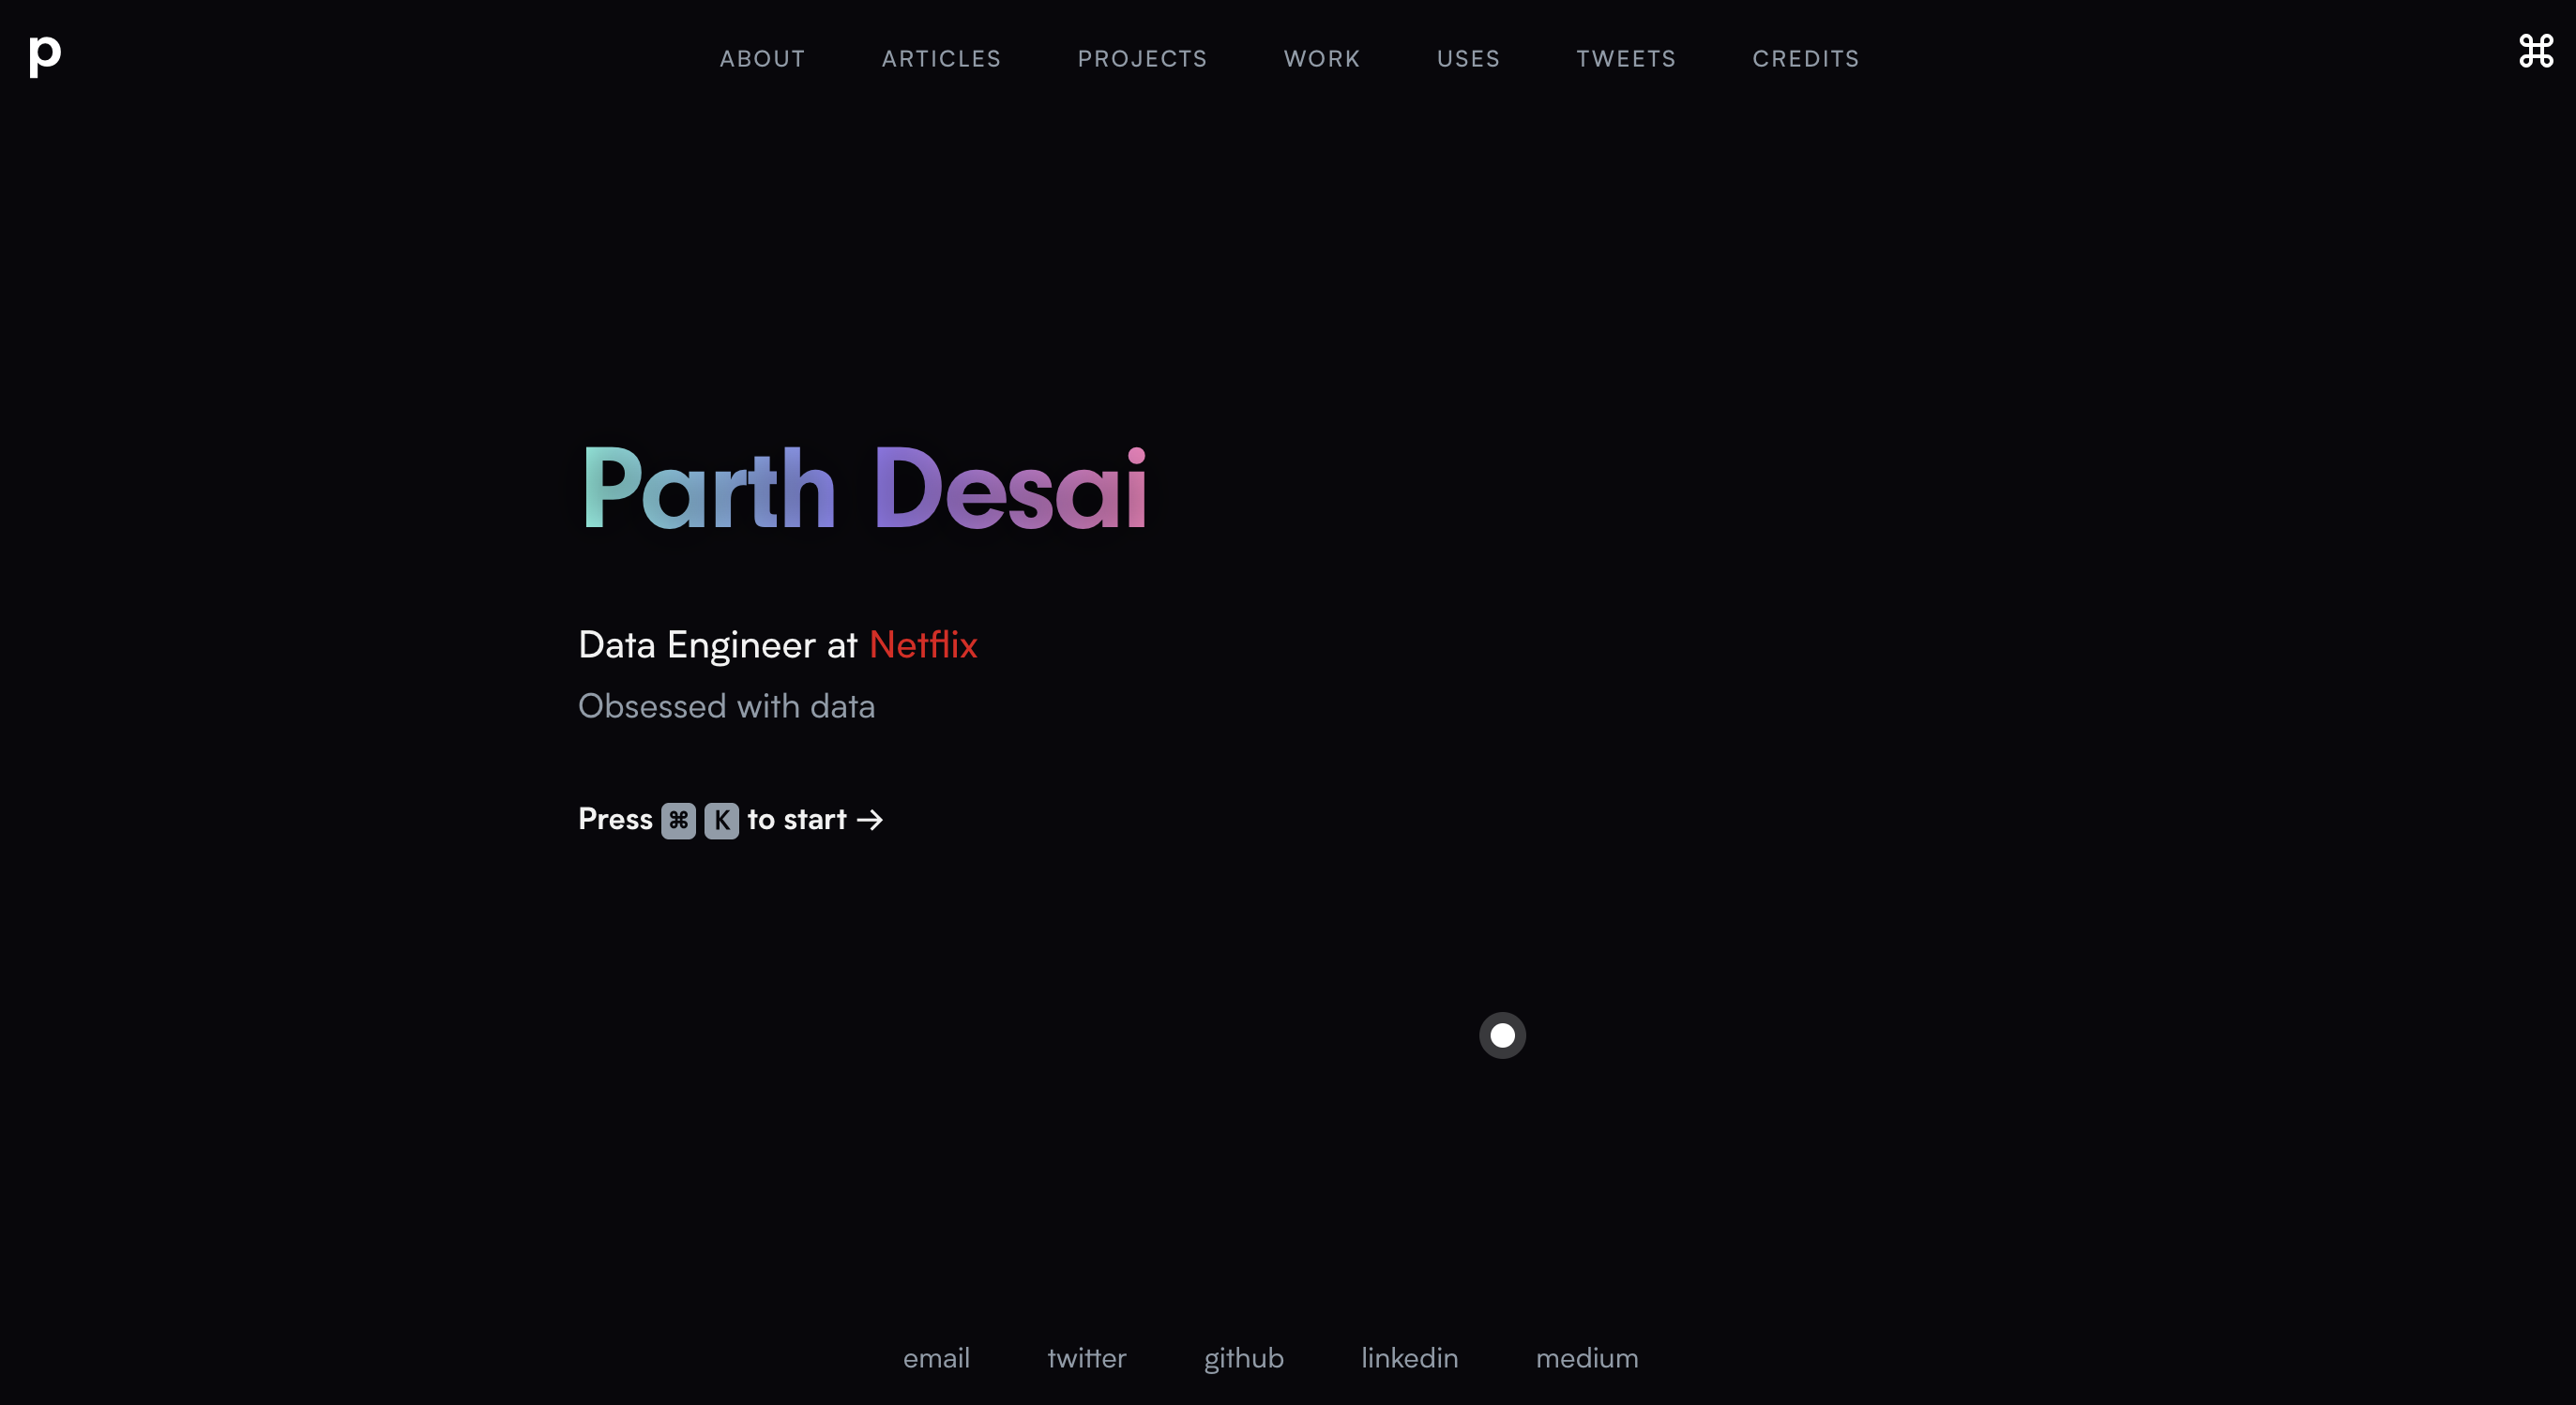The height and width of the screenshot is (1405, 2576).
Task: Click the white circular cursor dot
Action: 1502,1036
